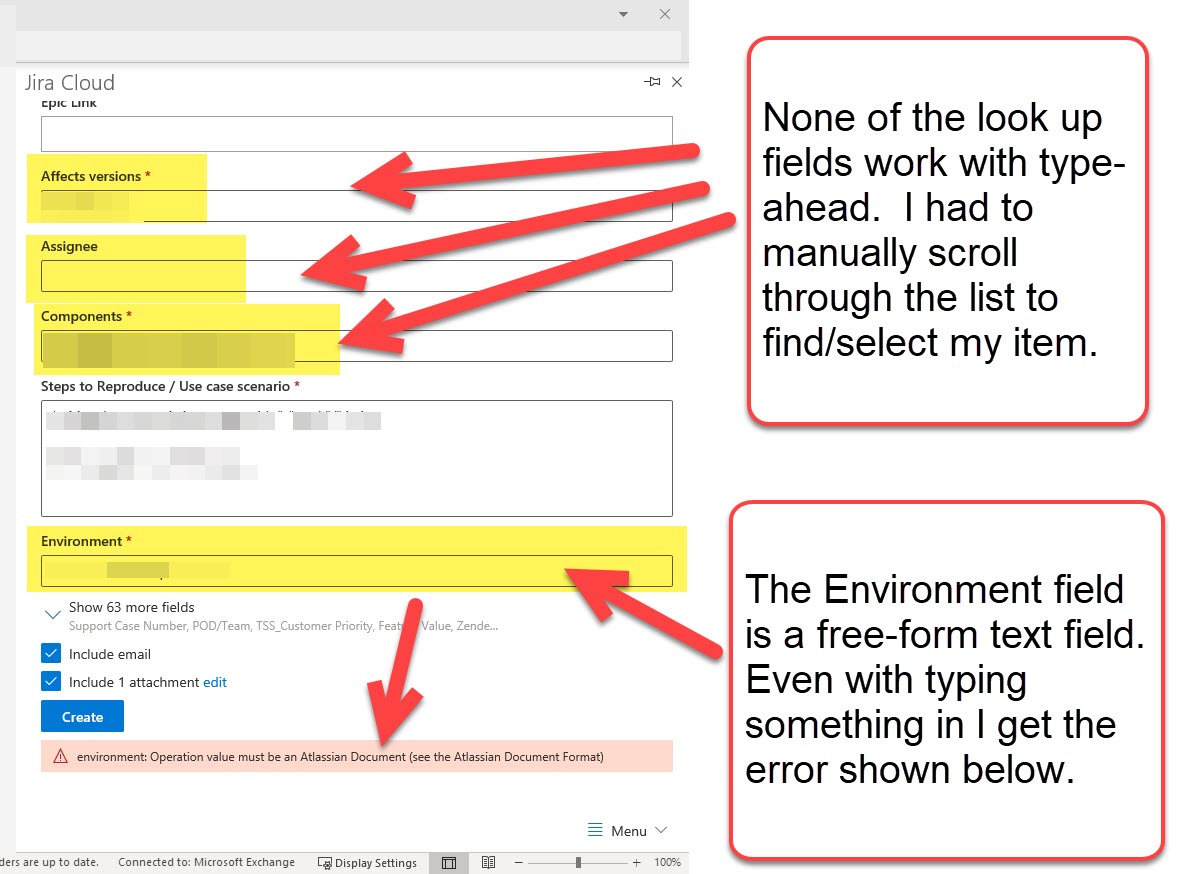The height and width of the screenshot is (874, 1188).
Task: Uncheck the Include 1 attachment checkbox
Action: 51,682
